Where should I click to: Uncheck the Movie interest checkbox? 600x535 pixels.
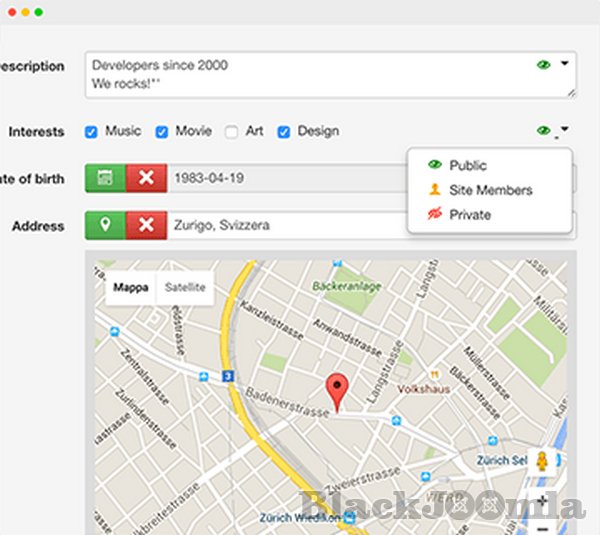[x=162, y=131]
